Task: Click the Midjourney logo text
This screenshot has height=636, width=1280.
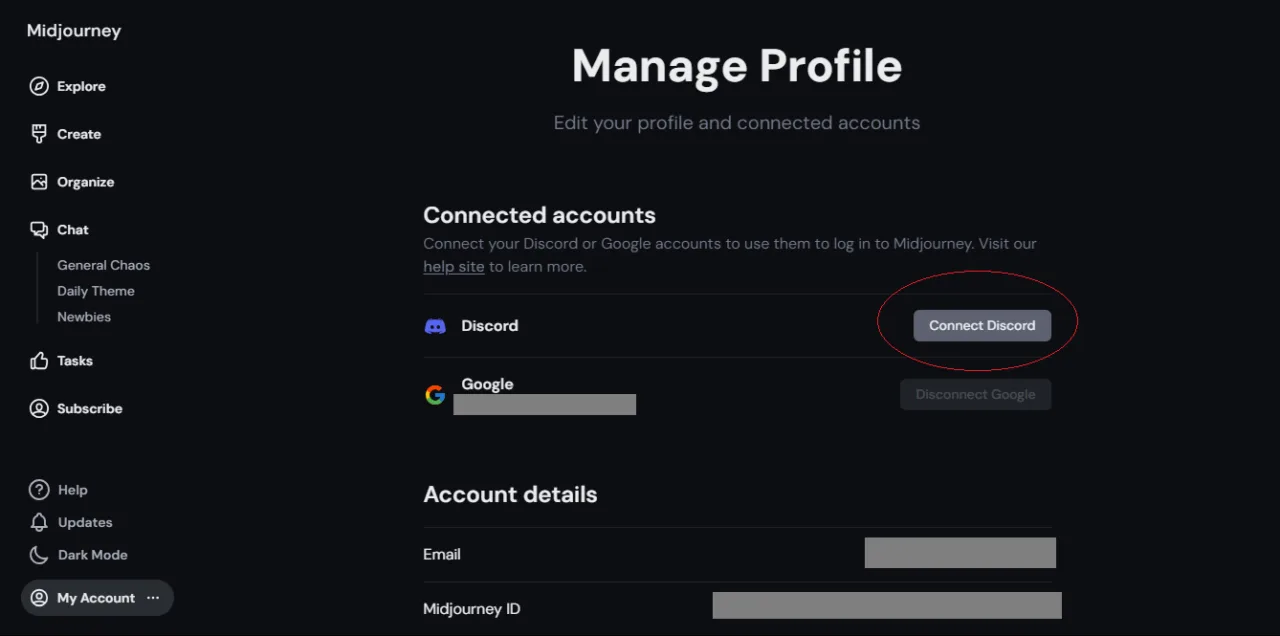Action: click(74, 31)
